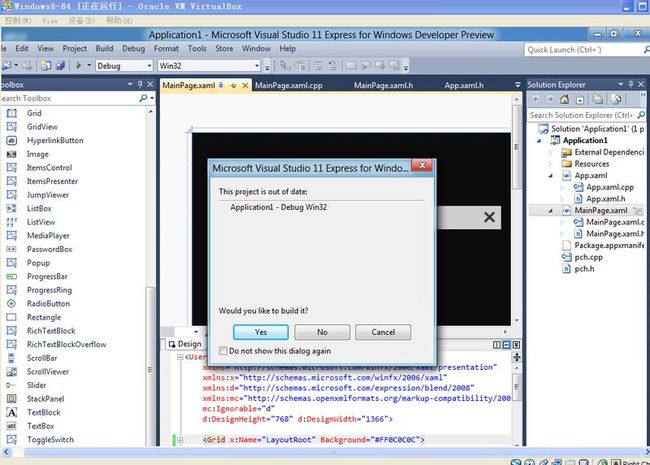This screenshot has height=465, width=650.
Task: Open the Project menu
Action: 75,49
